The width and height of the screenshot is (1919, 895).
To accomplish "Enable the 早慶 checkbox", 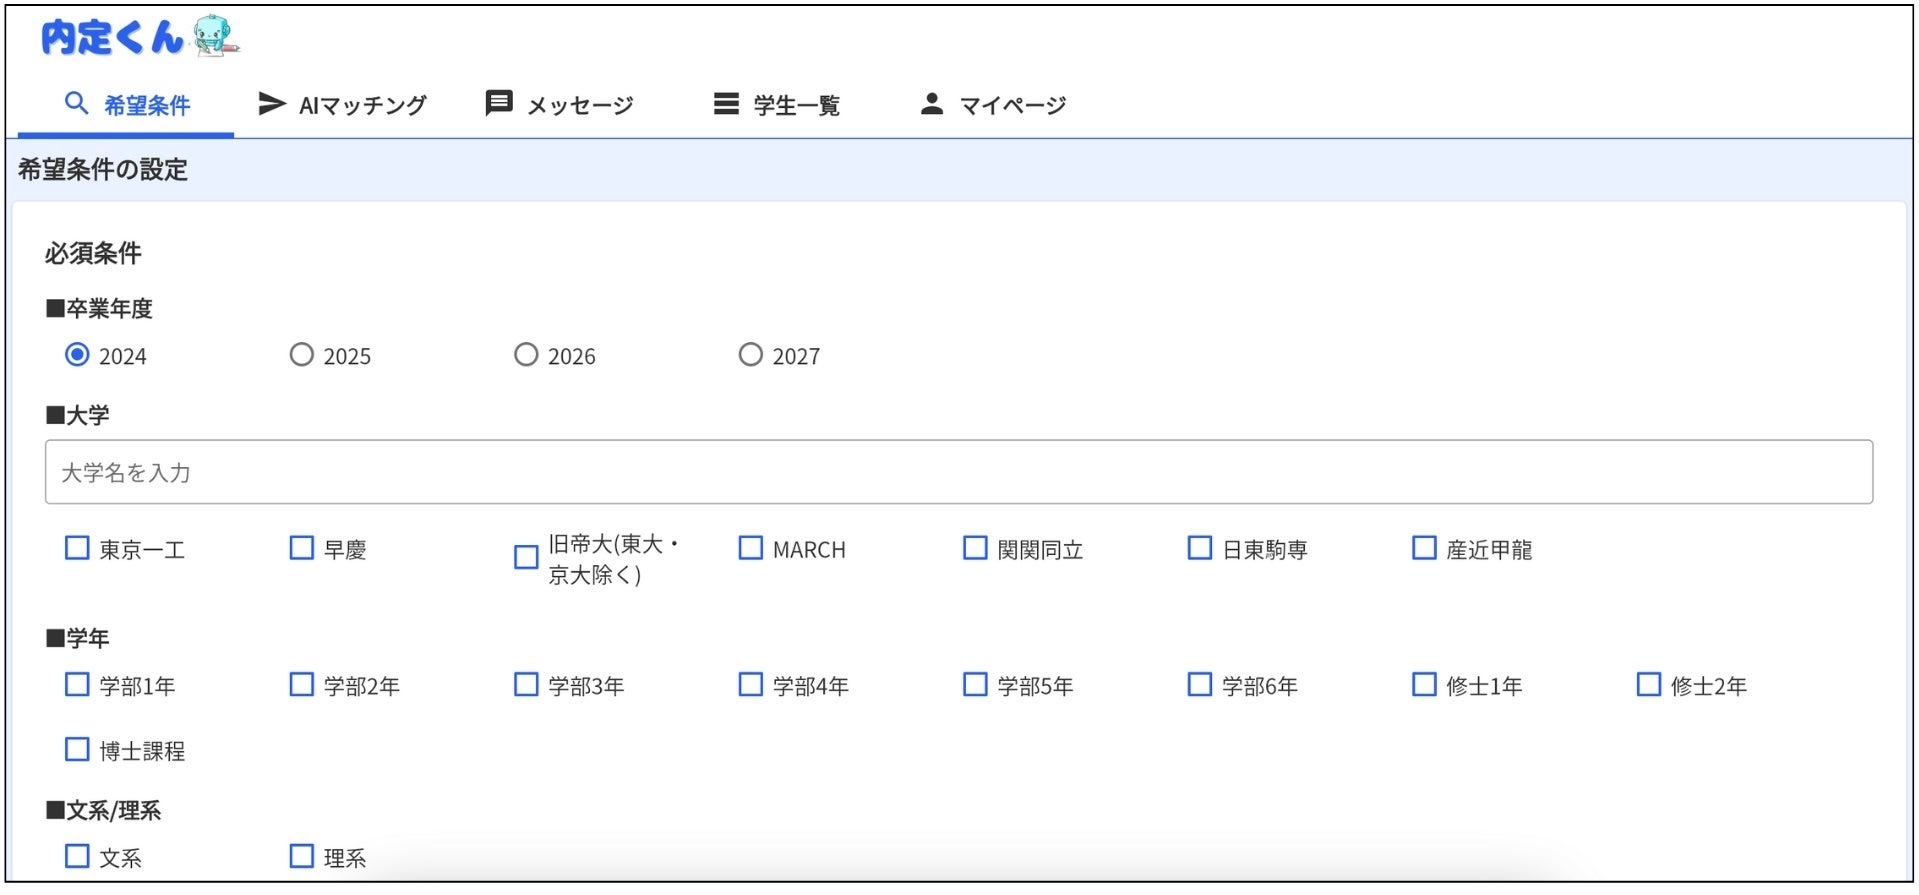I will tap(302, 548).
